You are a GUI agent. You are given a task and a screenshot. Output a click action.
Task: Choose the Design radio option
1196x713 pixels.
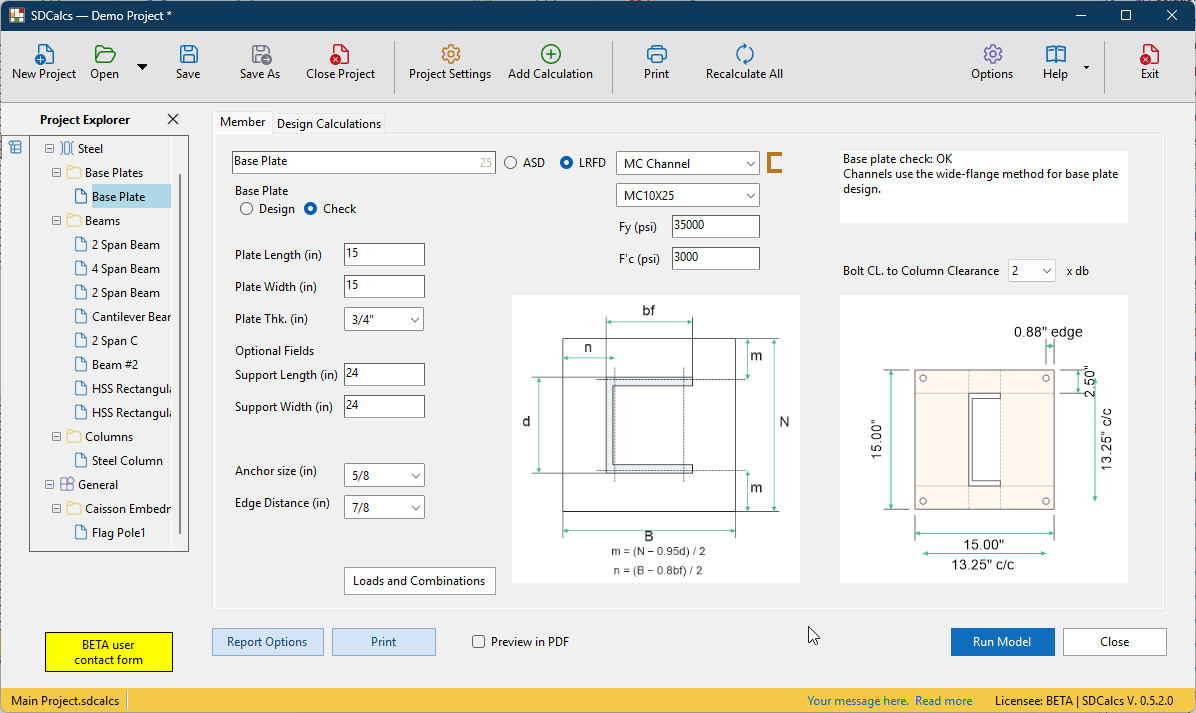246,209
